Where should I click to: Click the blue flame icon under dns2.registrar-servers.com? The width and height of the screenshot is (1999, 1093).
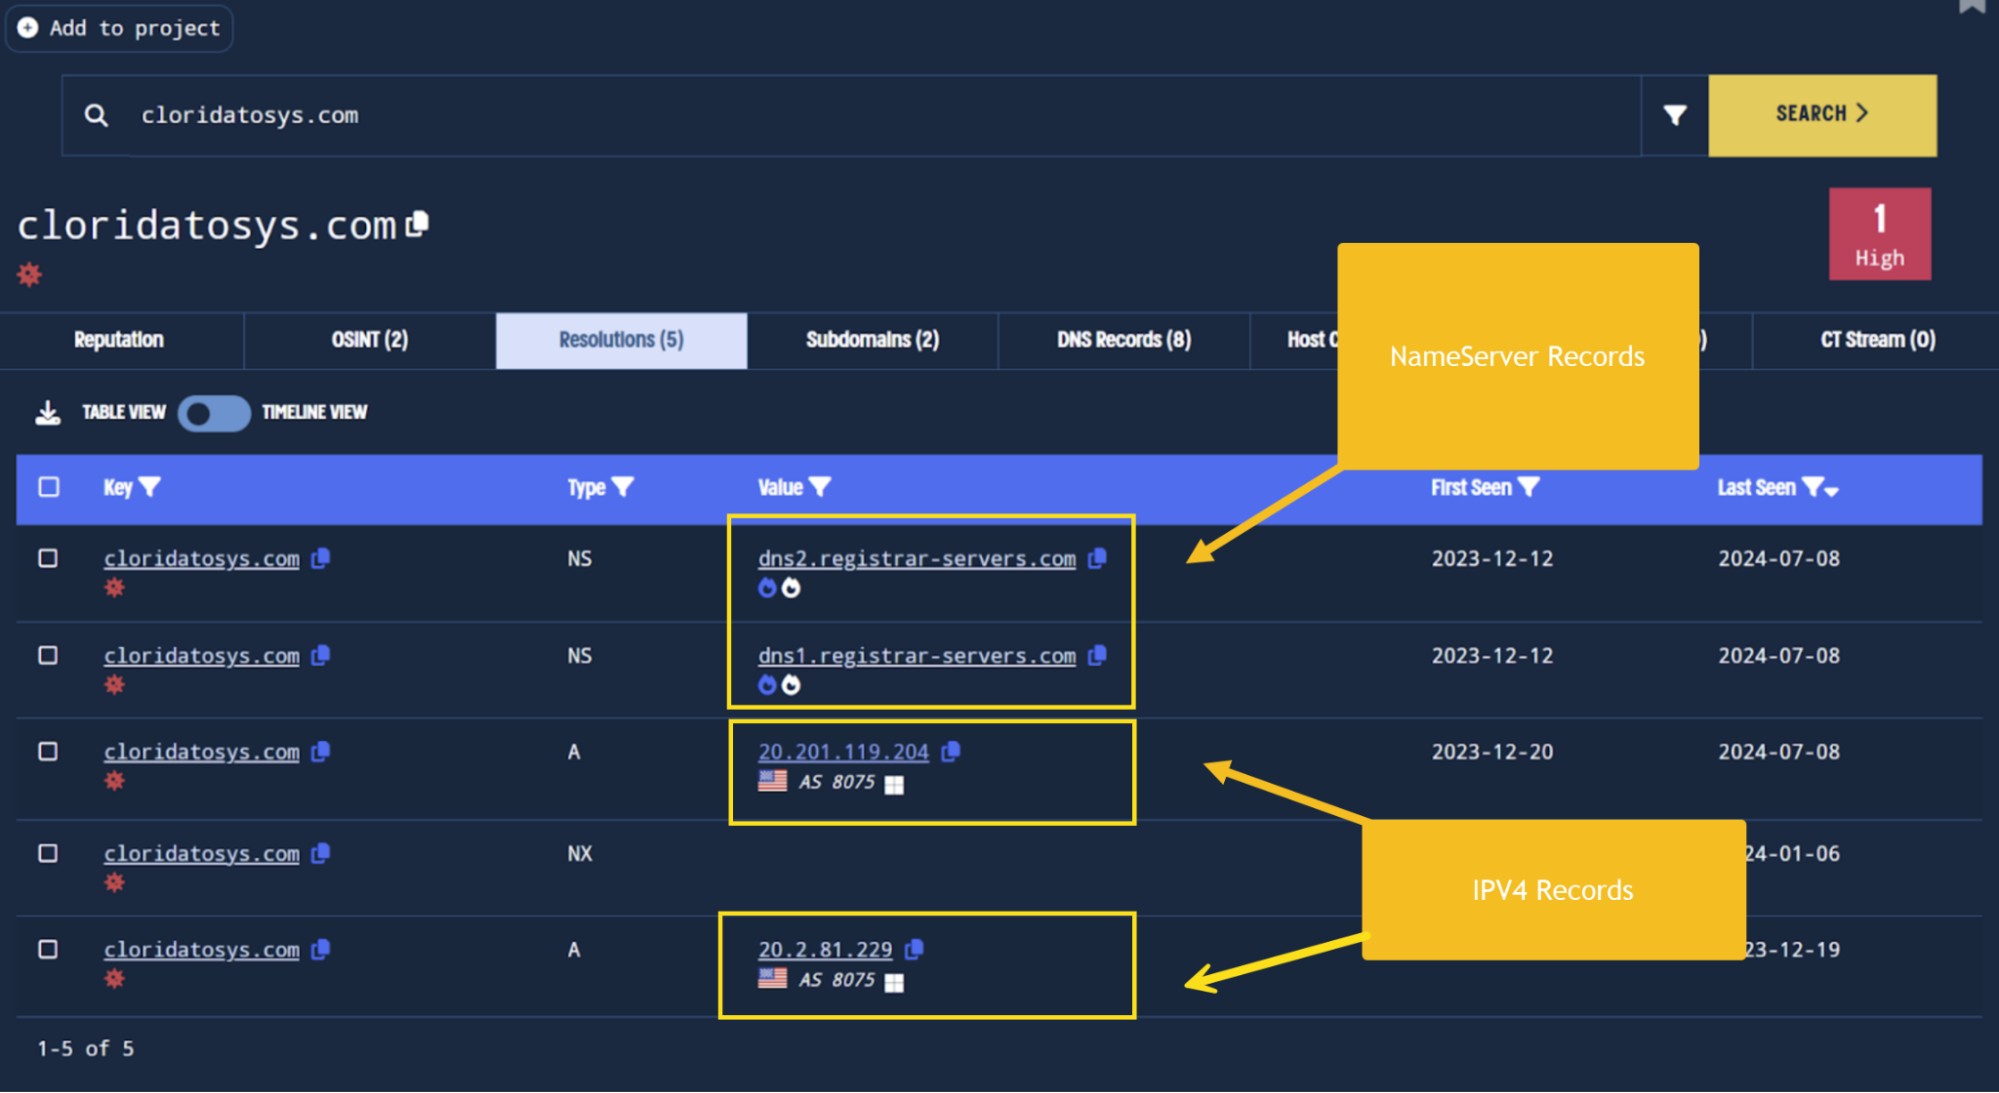click(x=767, y=588)
